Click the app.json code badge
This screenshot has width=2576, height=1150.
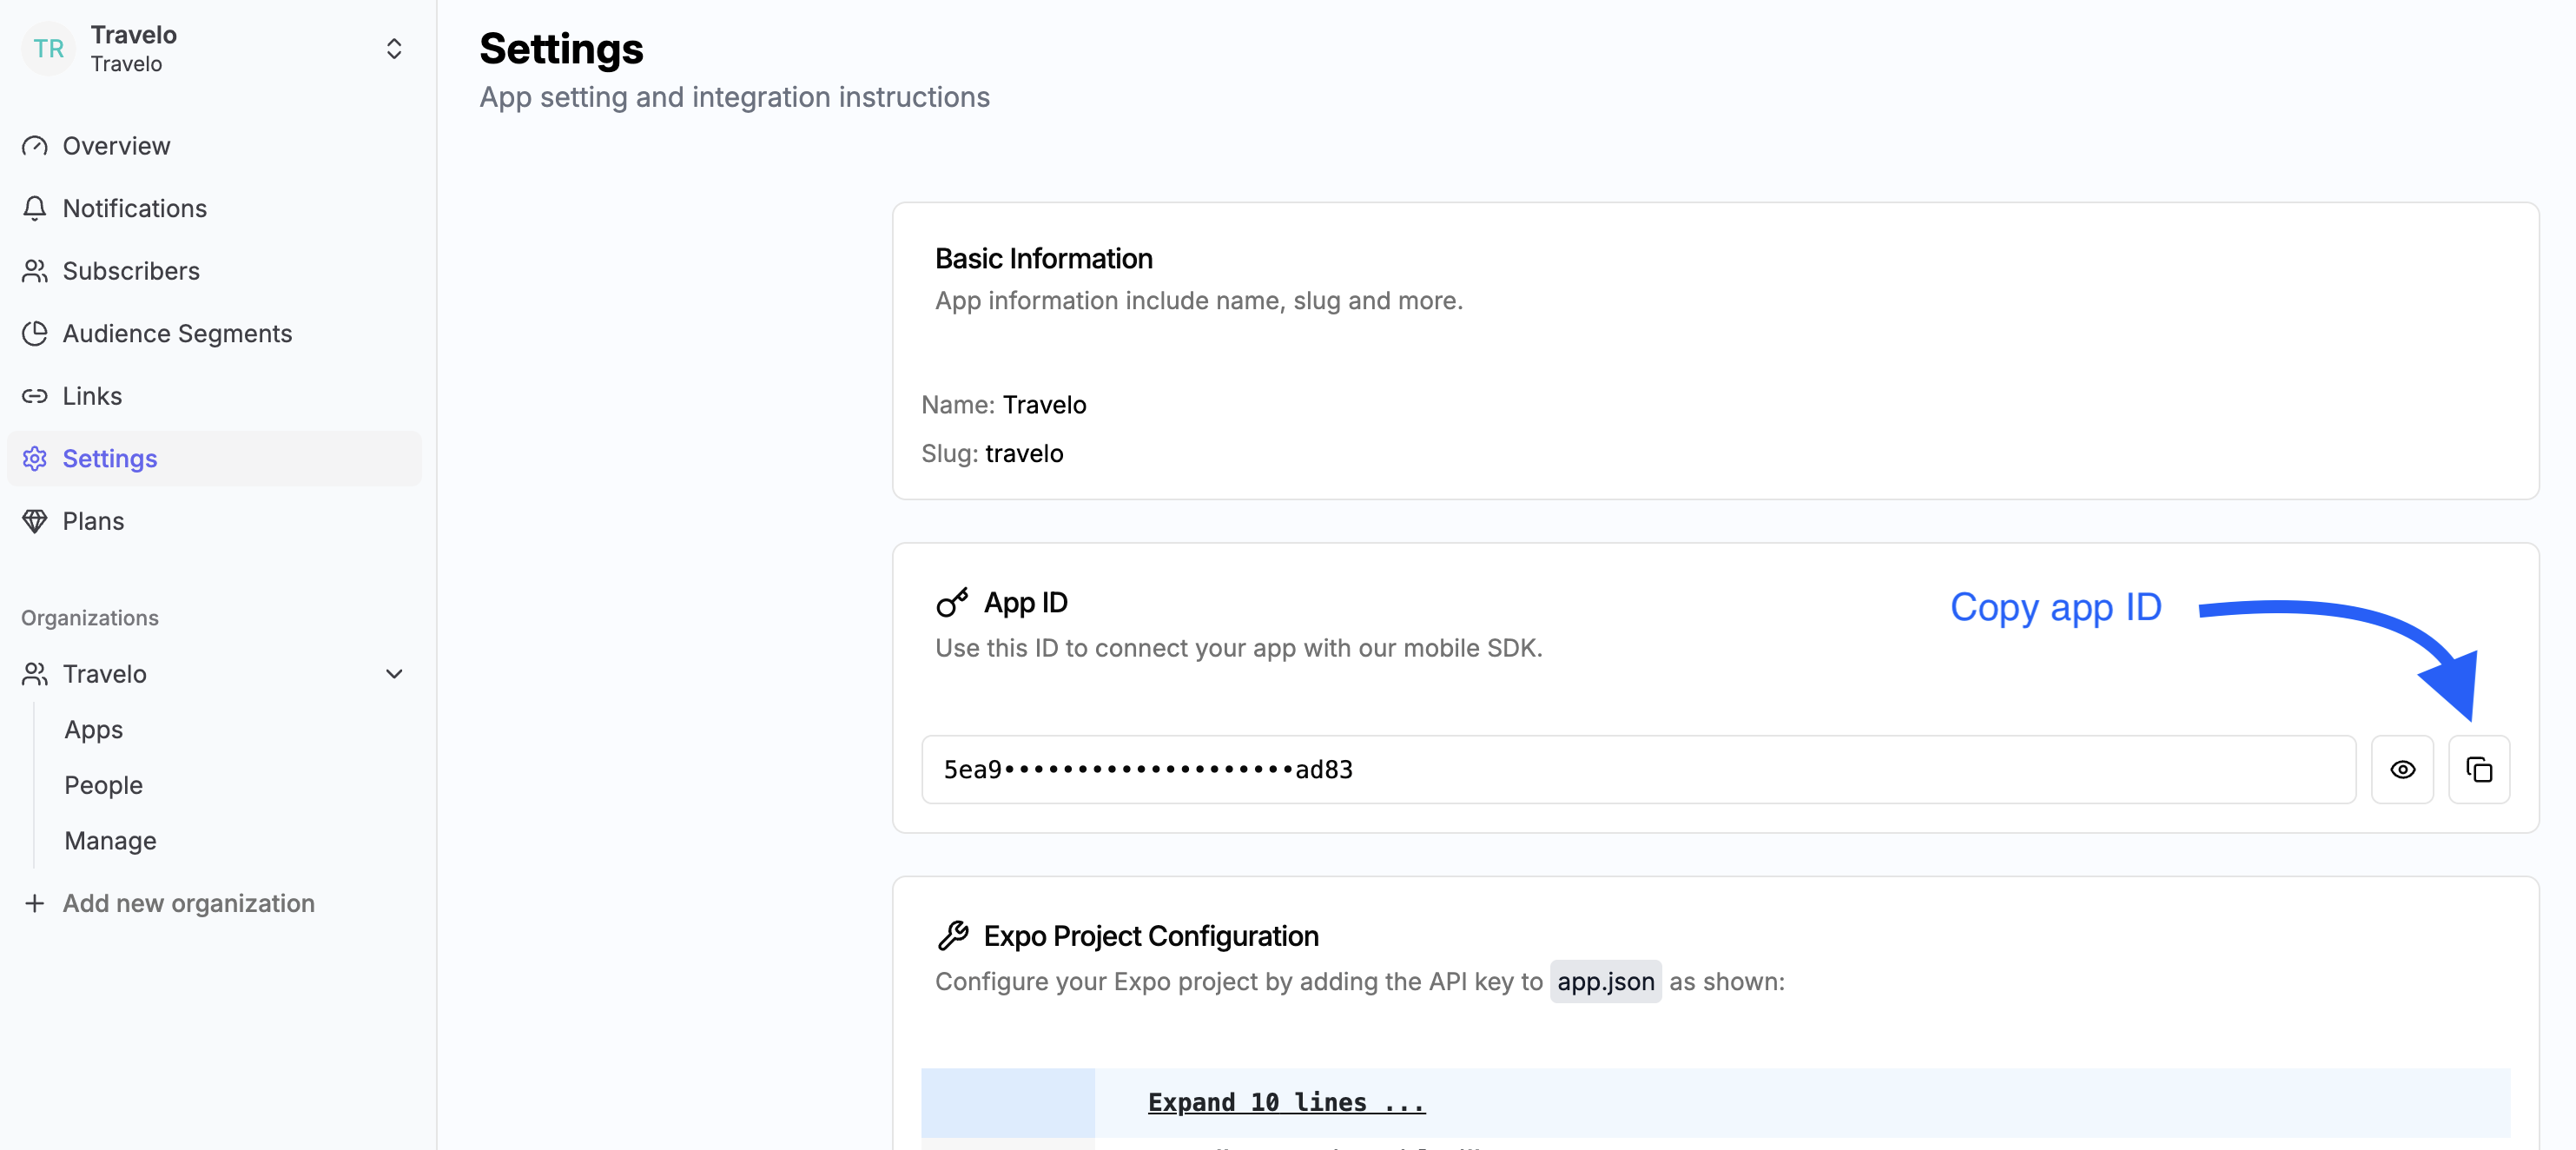(1605, 981)
